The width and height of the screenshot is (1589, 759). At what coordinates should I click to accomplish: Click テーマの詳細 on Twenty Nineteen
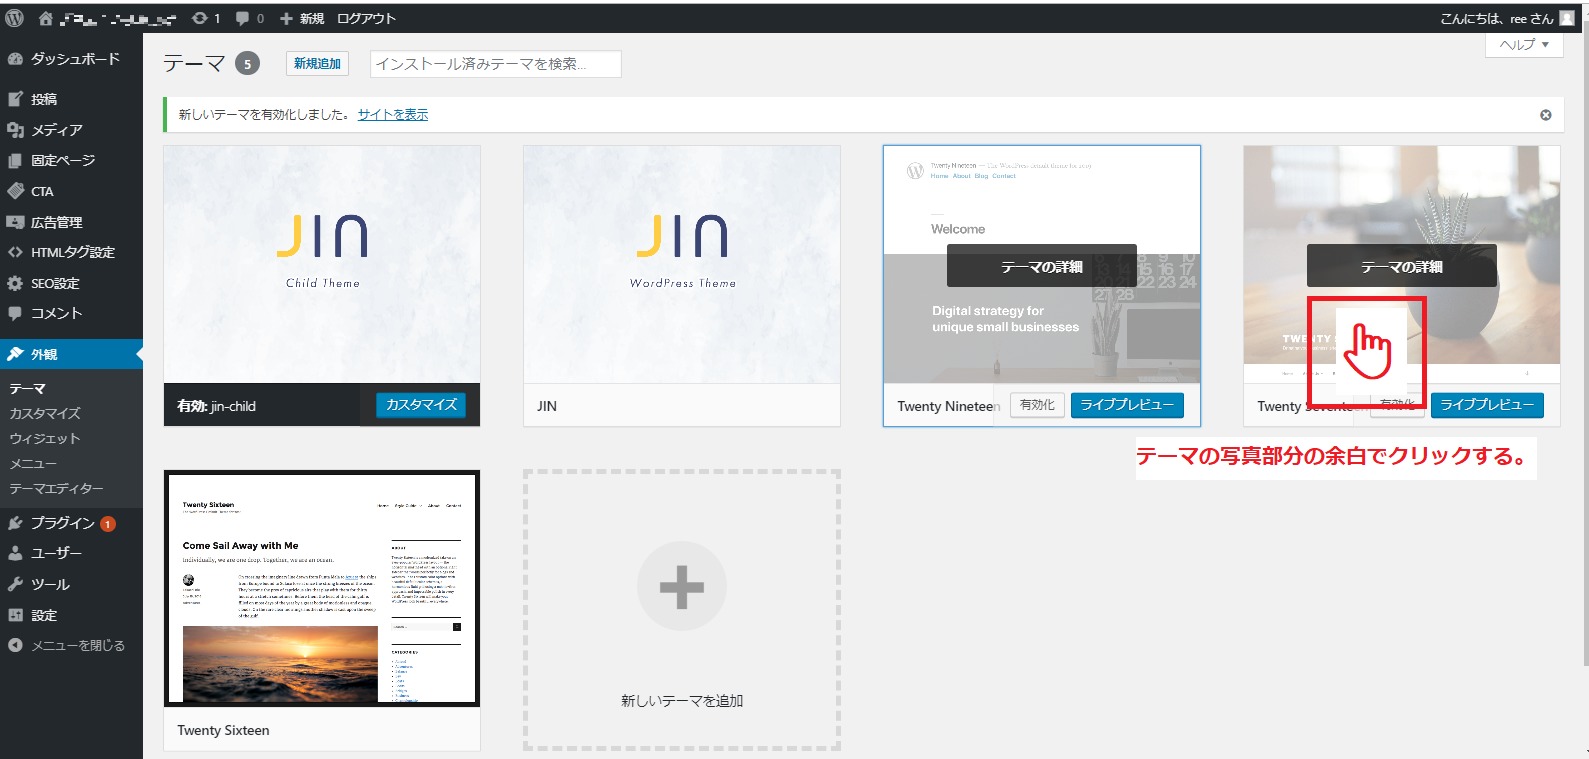(1042, 266)
